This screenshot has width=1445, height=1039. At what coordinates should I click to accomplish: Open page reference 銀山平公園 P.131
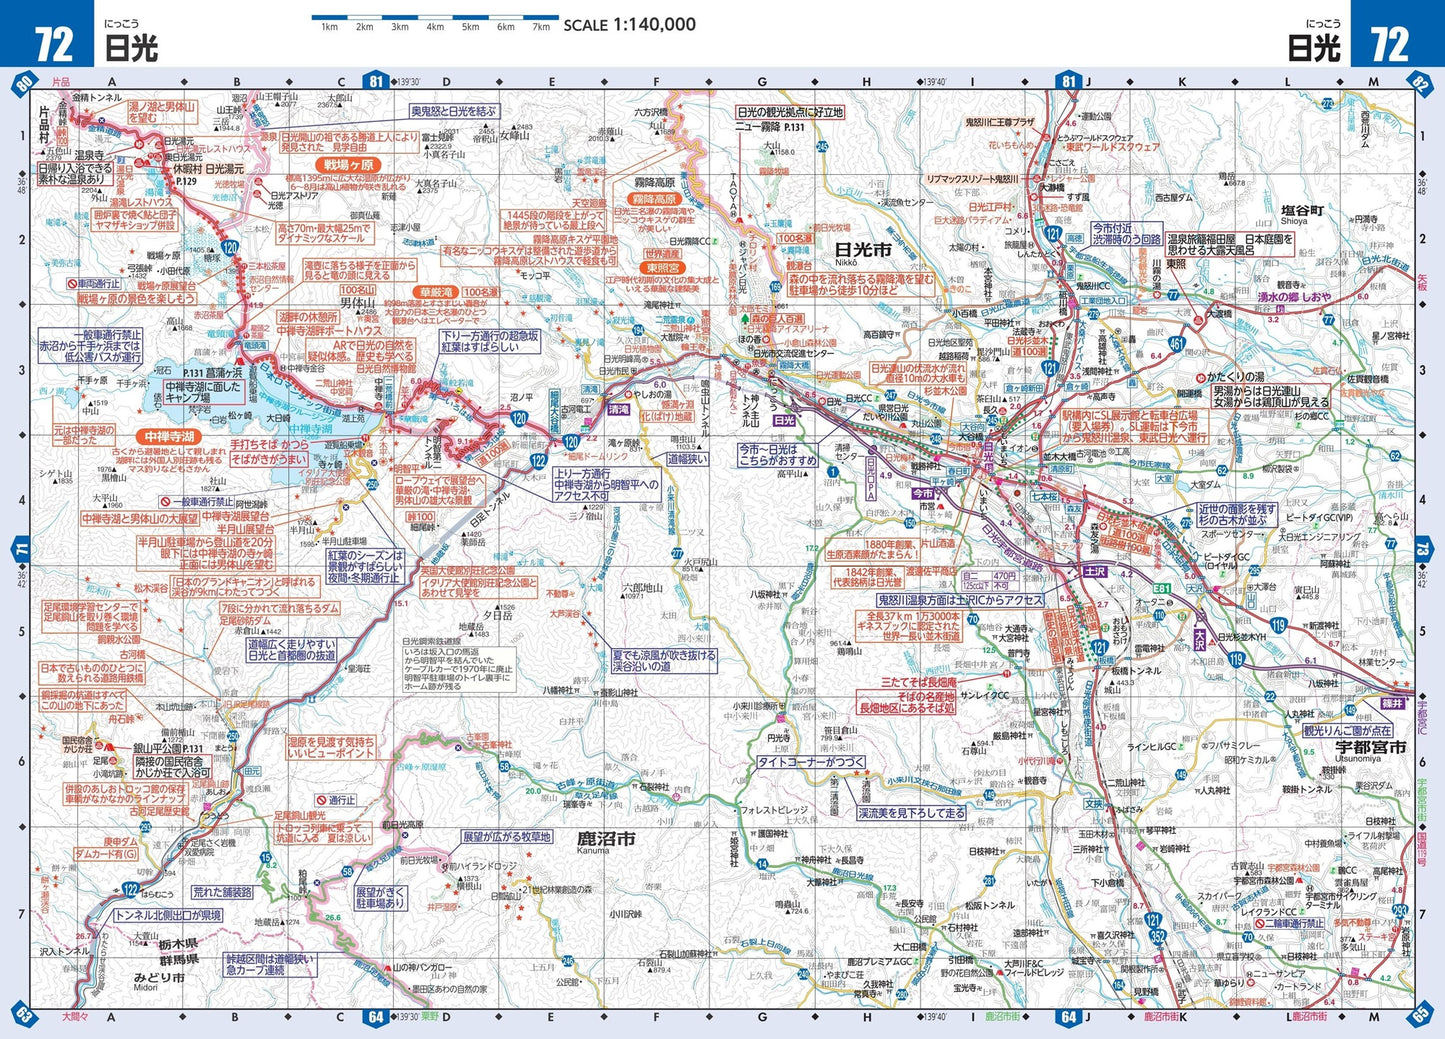[168, 748]
